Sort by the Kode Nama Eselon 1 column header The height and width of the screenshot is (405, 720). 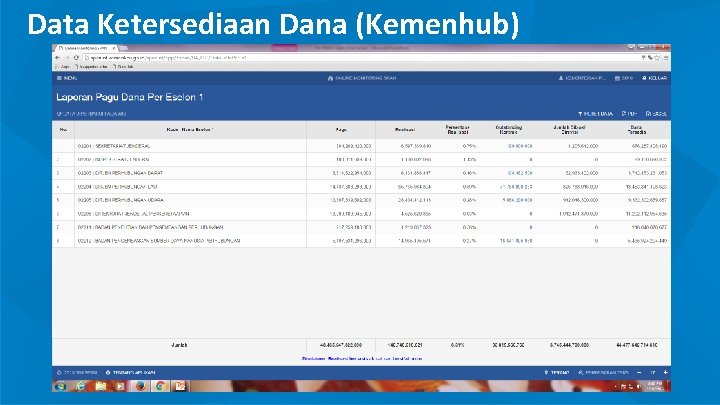[x=190, y=130]
